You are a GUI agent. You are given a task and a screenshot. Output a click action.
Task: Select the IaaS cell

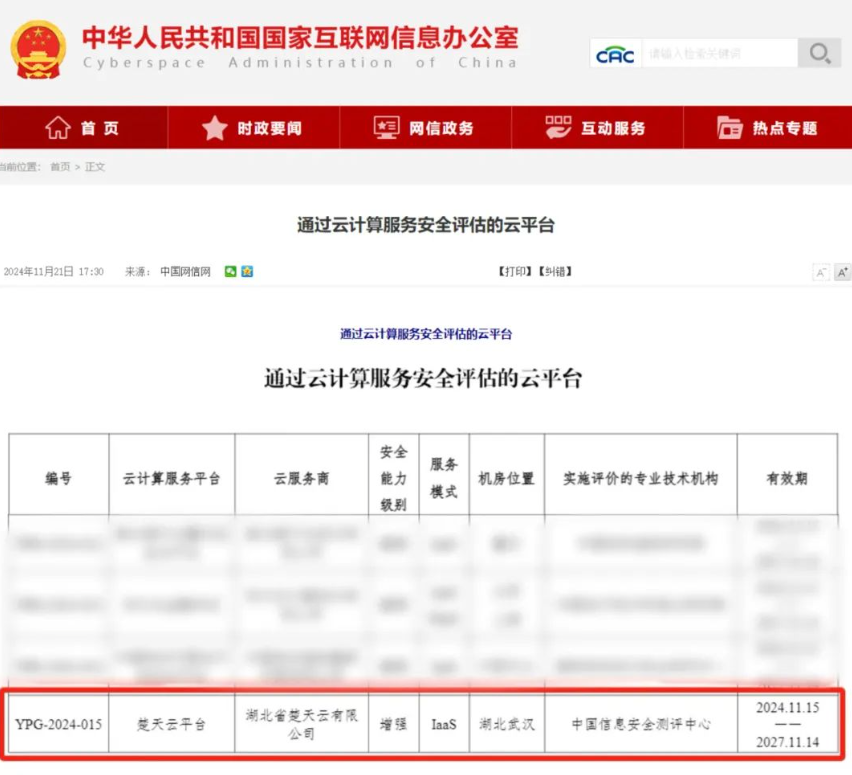pos(444,724)
